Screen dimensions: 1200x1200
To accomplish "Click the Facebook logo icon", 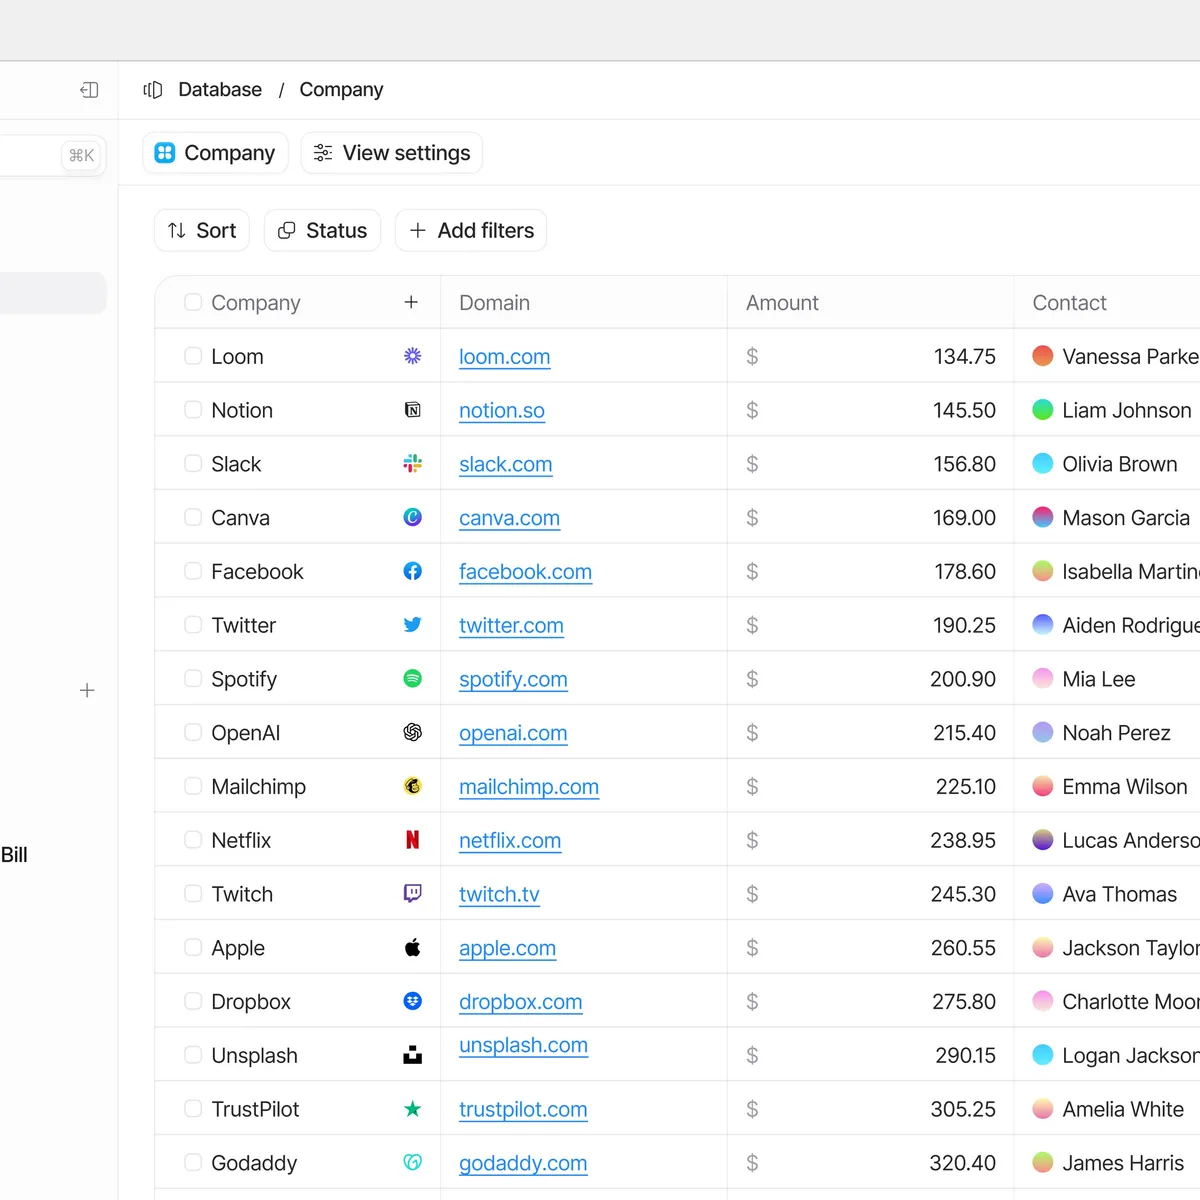I will click(x=412, y=571).
